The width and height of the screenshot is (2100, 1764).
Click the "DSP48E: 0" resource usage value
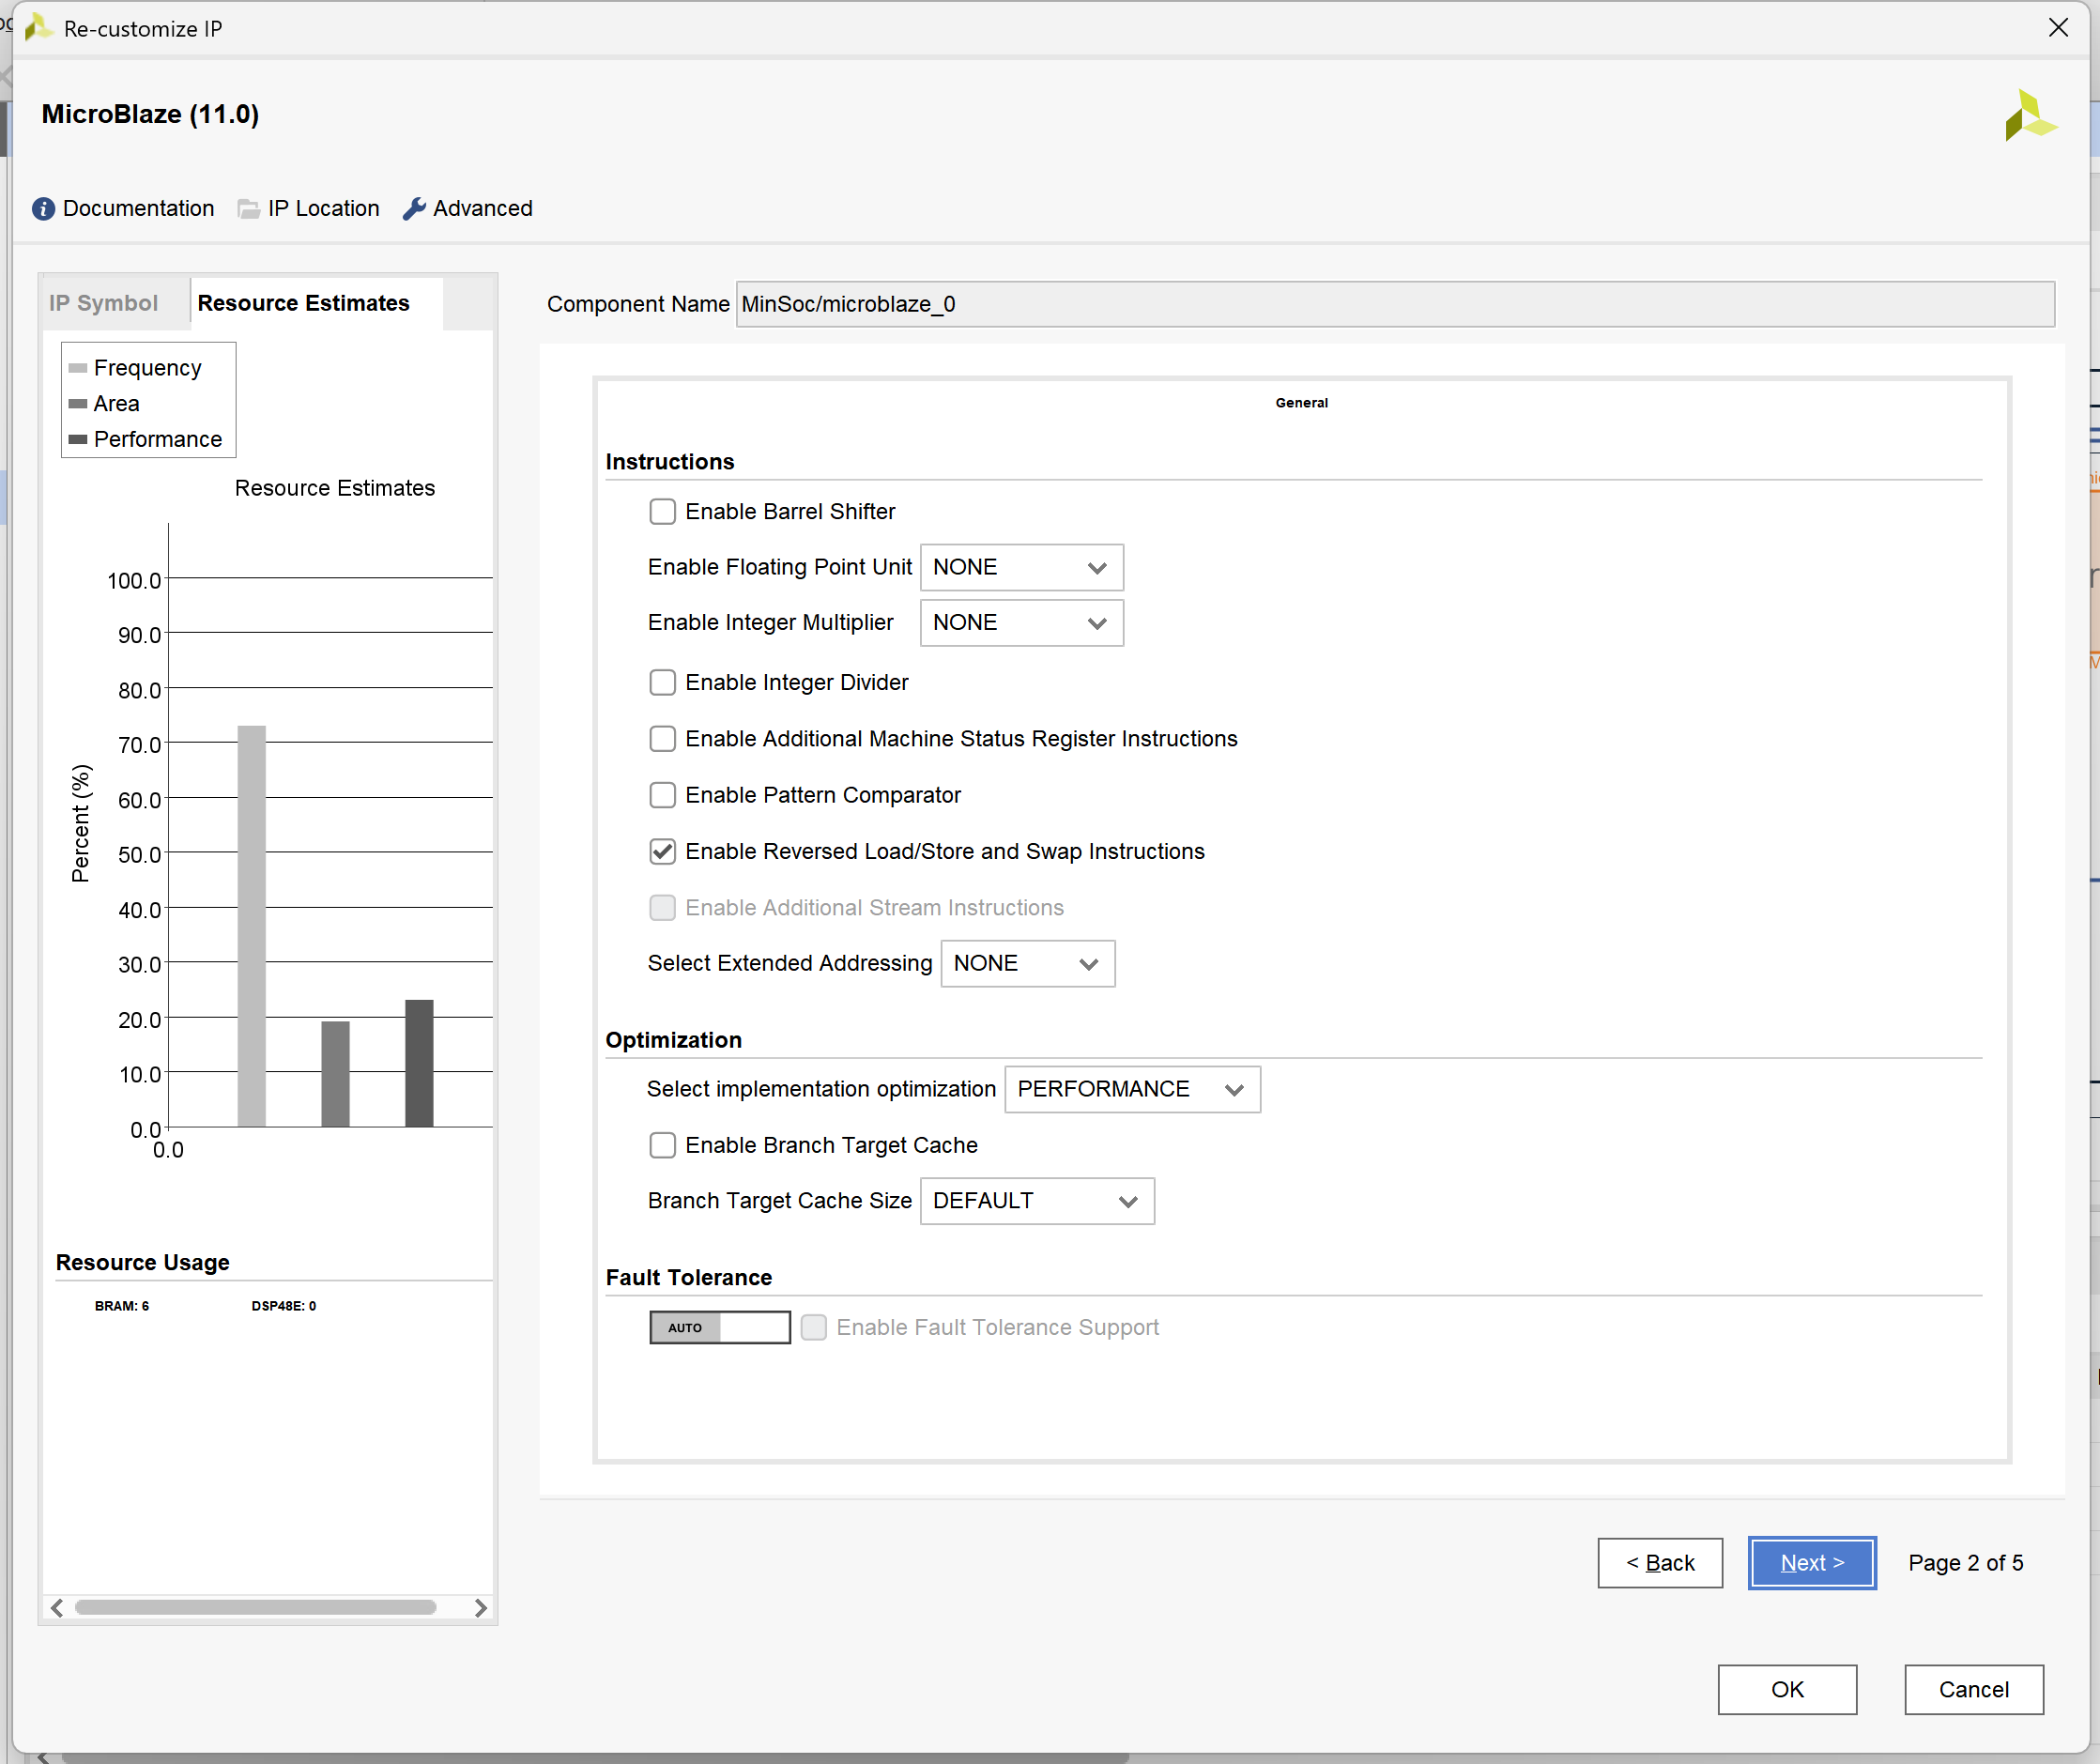284,1306
